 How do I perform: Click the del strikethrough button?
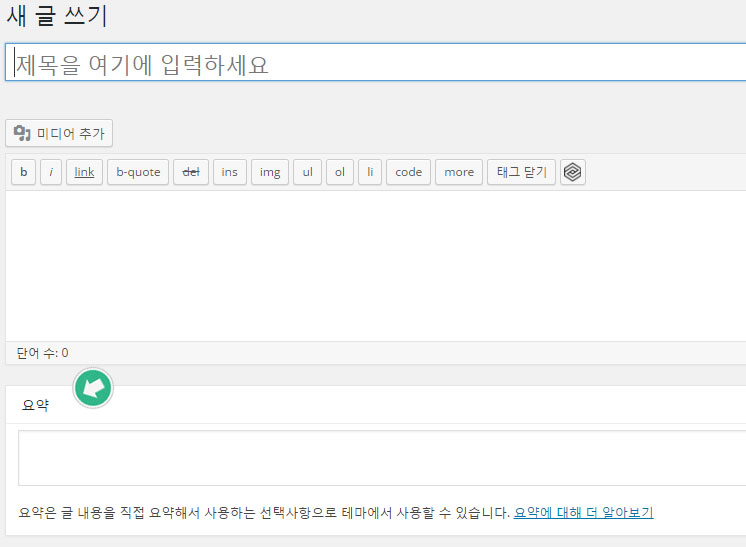point(191,172)
